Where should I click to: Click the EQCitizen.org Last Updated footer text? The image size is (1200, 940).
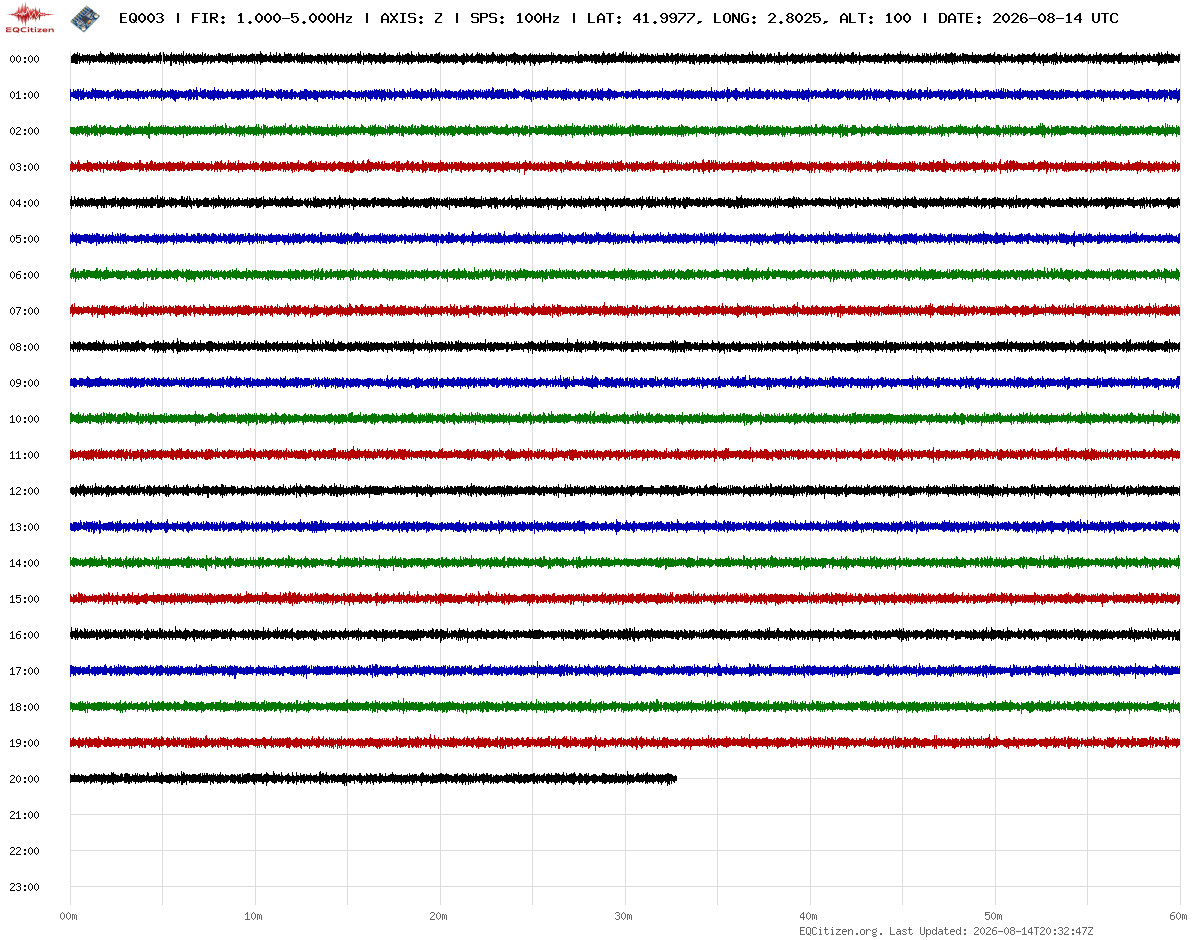pos(946,931)
